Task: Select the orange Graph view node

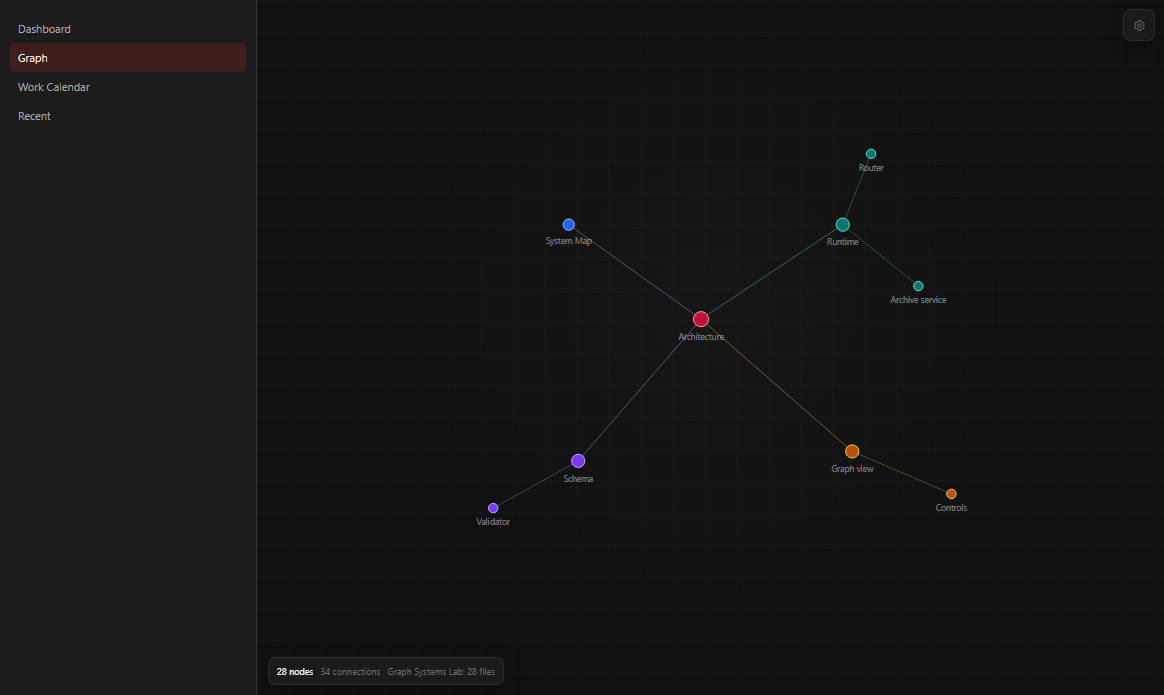Action: (x=852, y=451)
